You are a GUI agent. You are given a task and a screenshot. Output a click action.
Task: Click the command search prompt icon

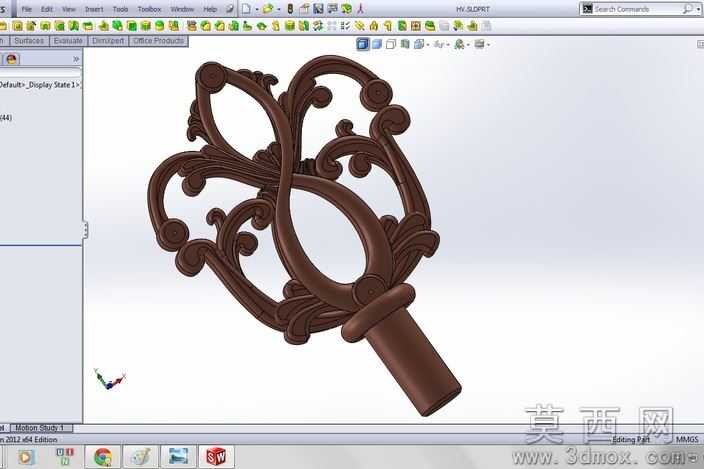[x=587, y=9]
